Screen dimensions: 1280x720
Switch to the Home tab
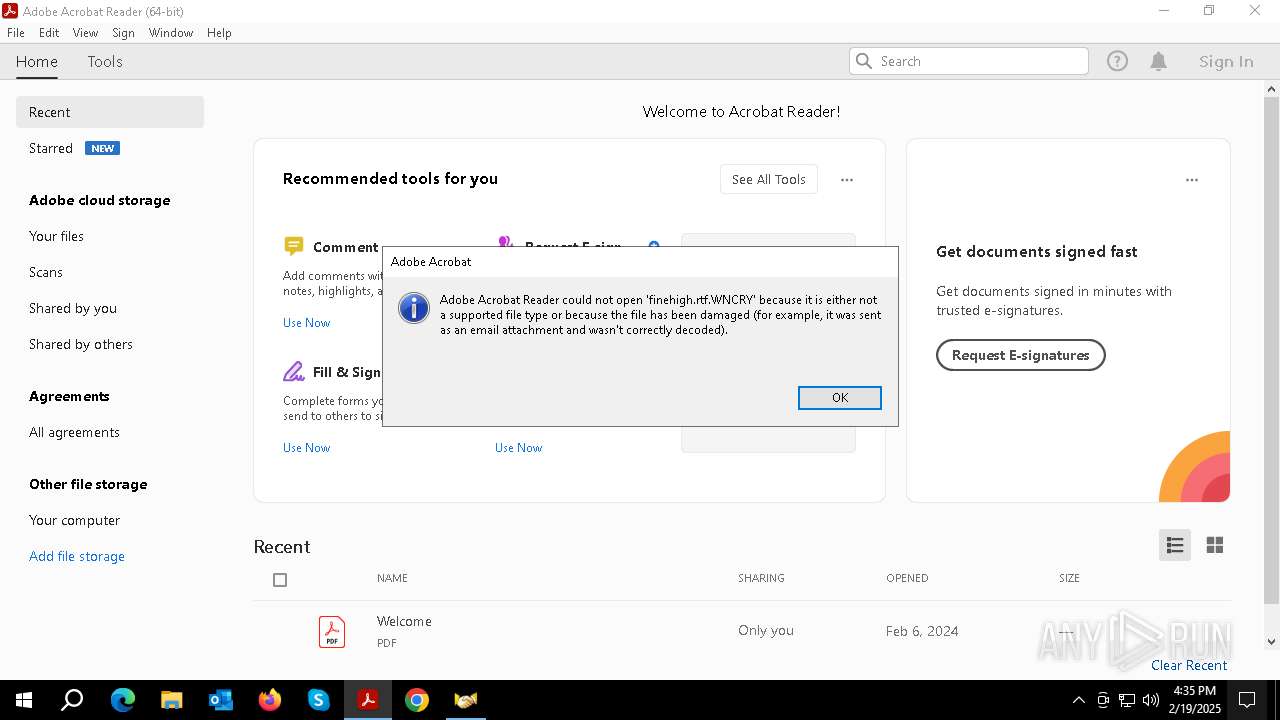tap(37, 62)
